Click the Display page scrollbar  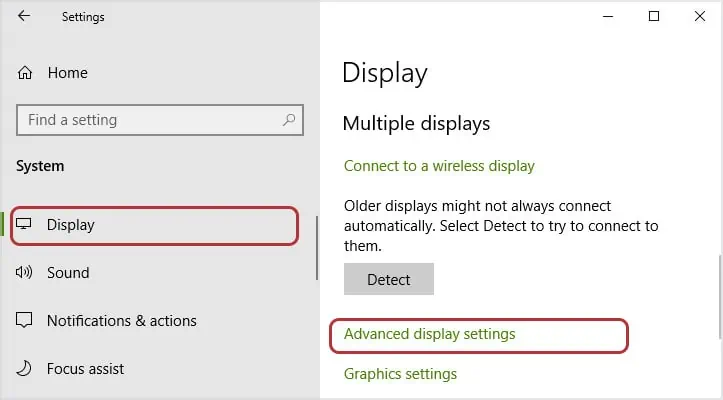[720, 297]
